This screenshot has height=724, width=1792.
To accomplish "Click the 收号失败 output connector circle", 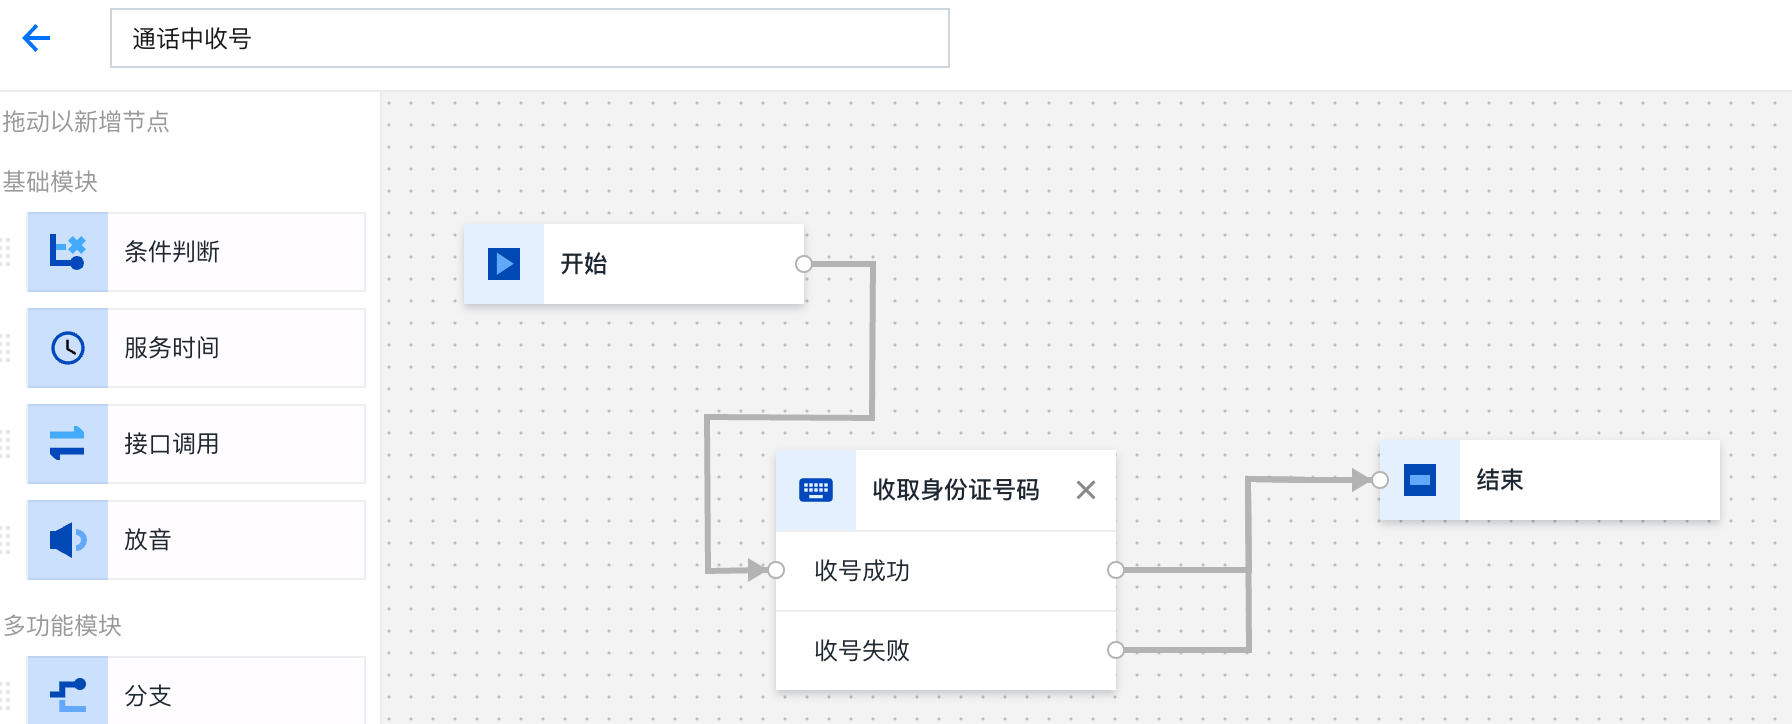I will coord(1116,650).
